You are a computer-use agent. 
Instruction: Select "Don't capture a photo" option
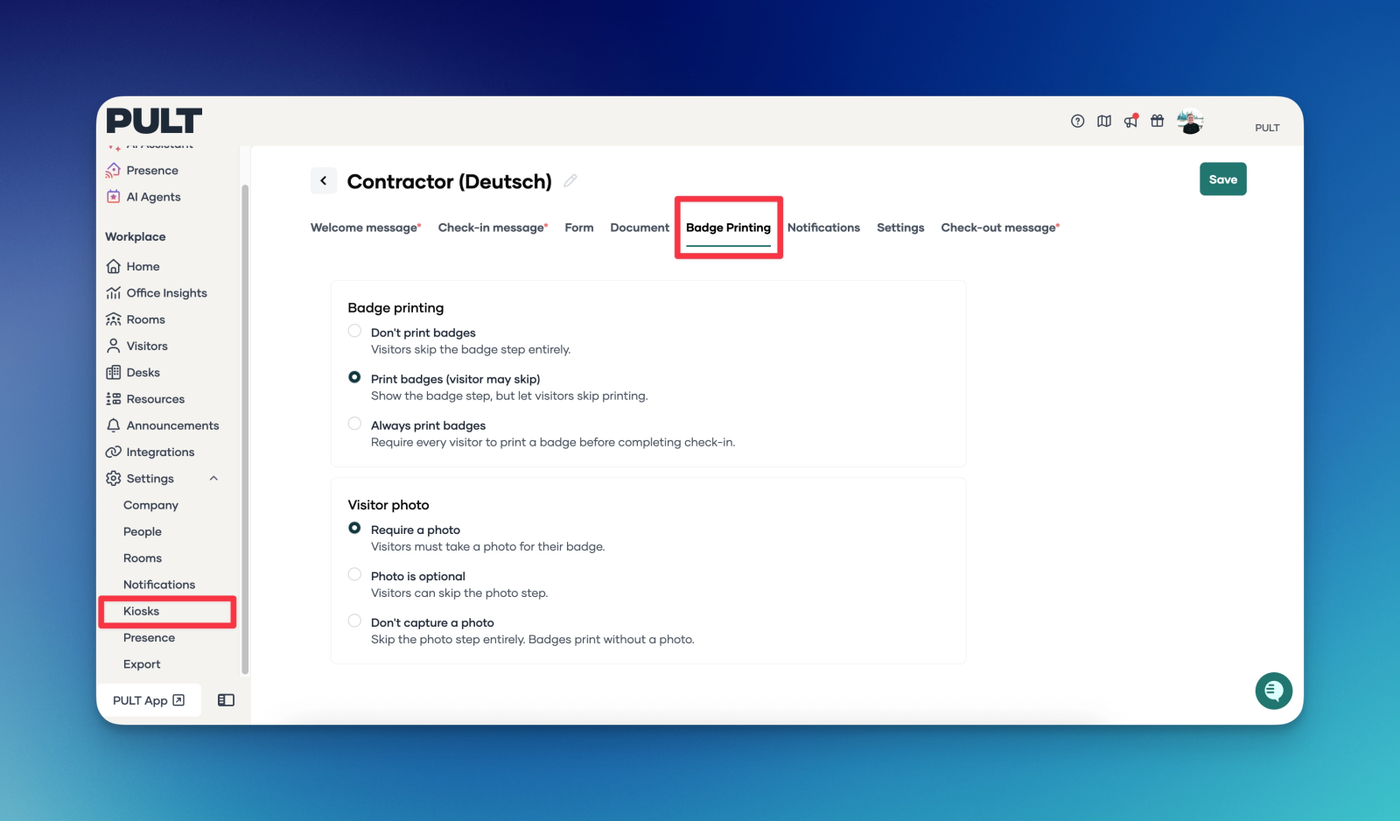[x=355, y=621]
